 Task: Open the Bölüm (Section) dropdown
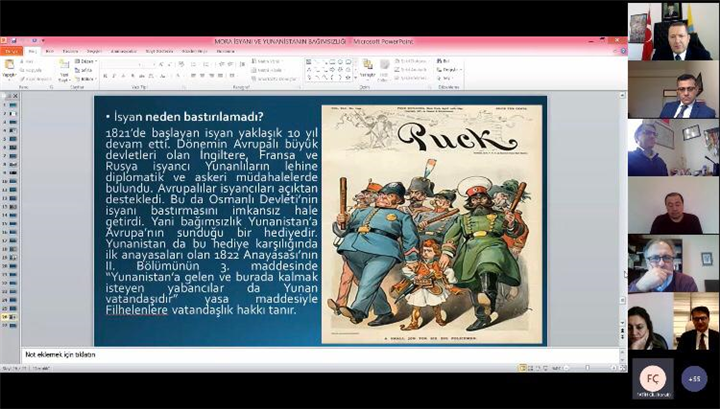[85, 79]
